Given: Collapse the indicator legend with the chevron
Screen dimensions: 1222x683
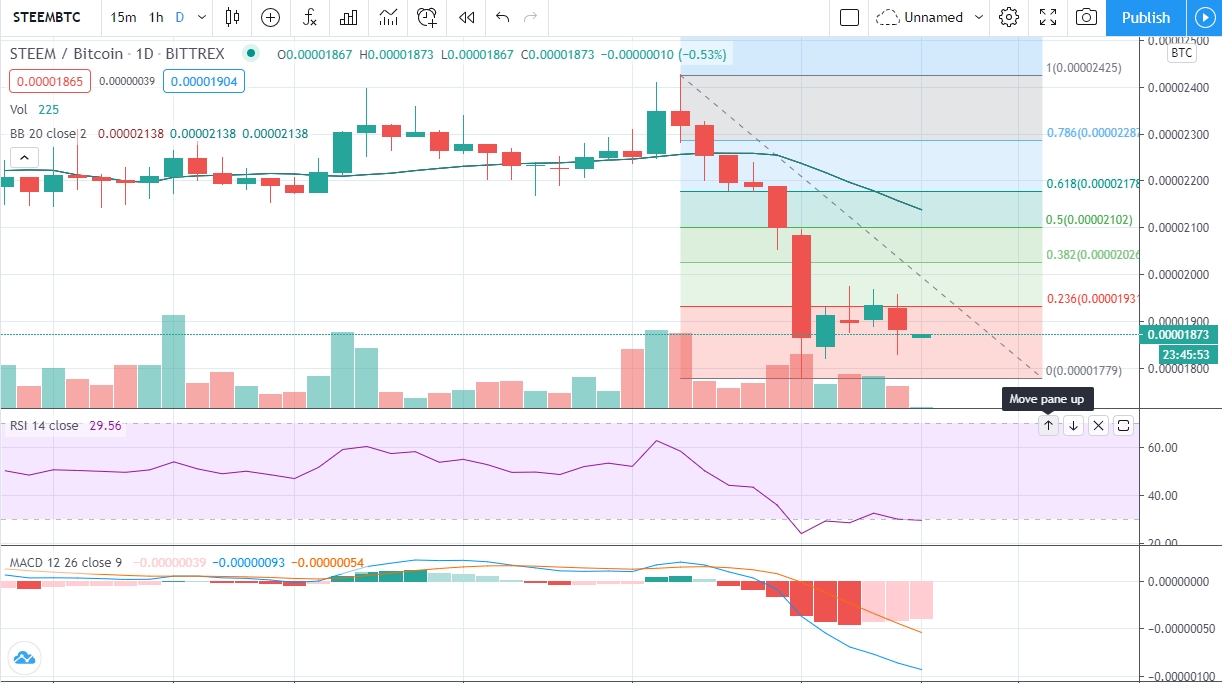Looking at the screenshot, I should (x=23, y=157).
